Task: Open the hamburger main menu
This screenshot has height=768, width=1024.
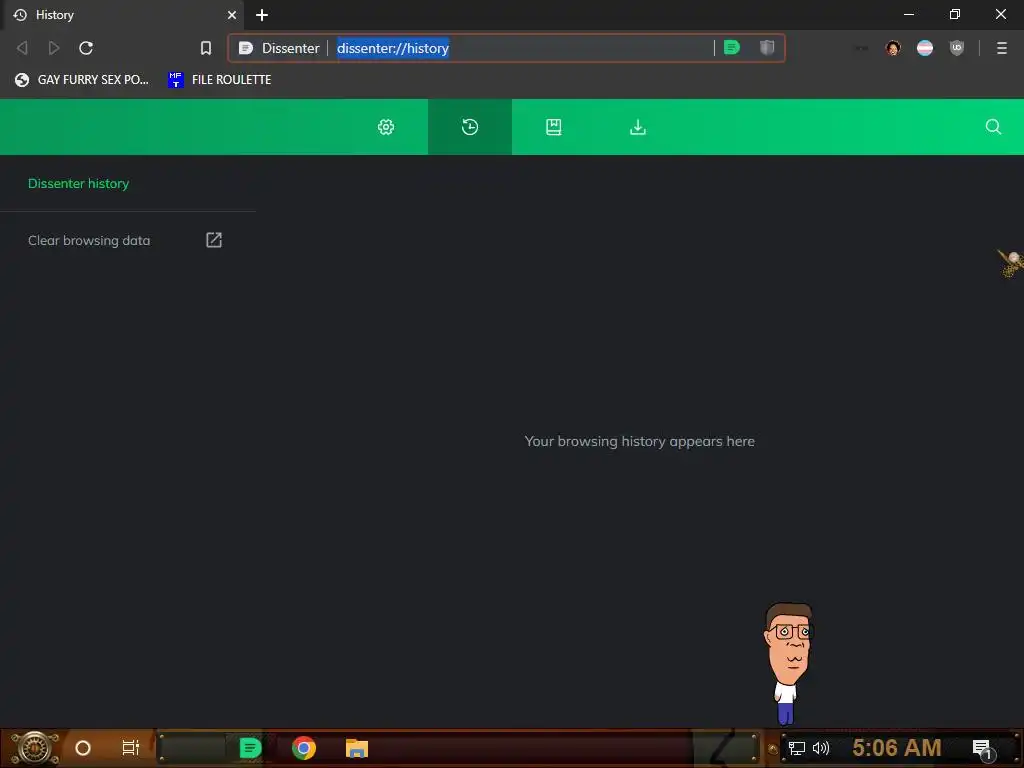Action: (x=1002, y=48)
